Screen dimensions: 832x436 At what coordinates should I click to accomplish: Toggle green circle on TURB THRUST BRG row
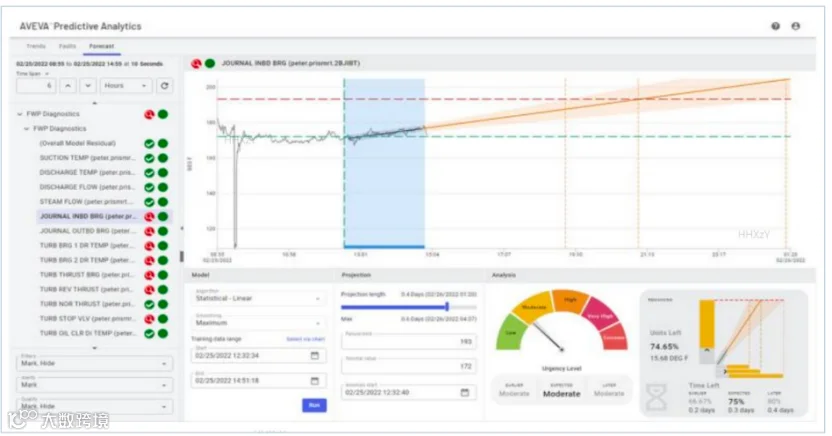(x=163, y=275)
